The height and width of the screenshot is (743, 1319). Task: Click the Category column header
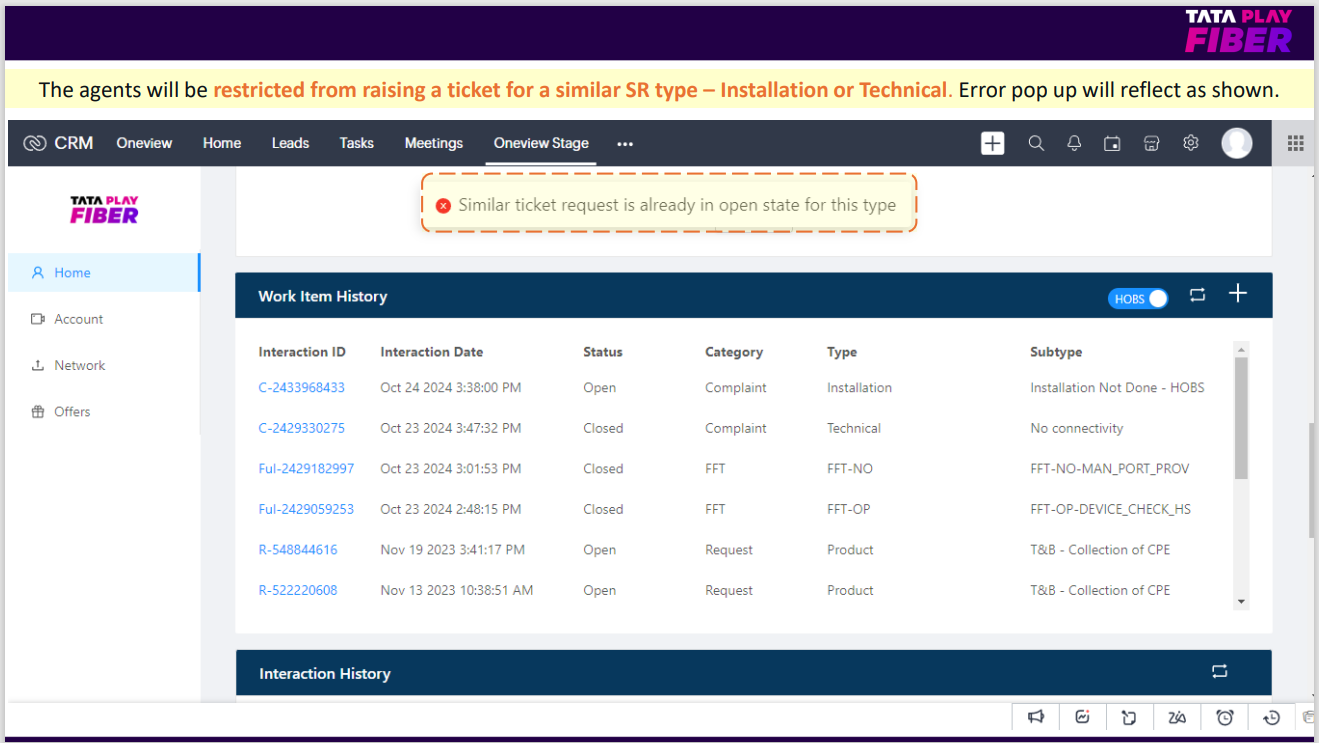[x=734, y=352]
